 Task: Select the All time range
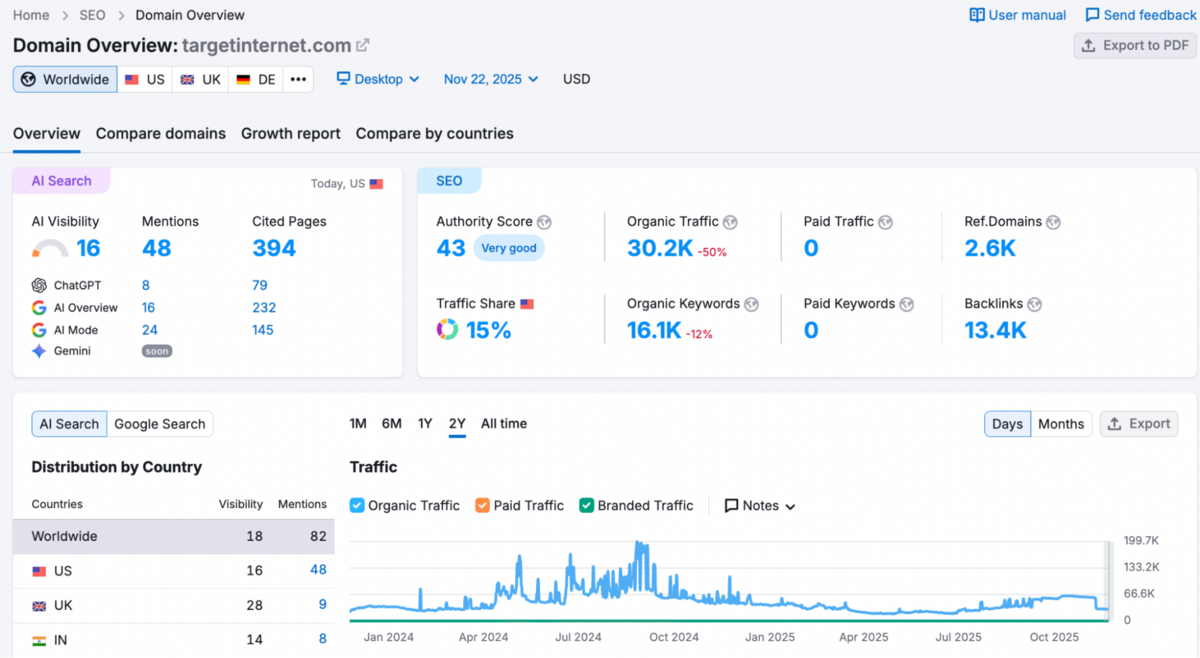pyautogui.click(x=504, y=424)
